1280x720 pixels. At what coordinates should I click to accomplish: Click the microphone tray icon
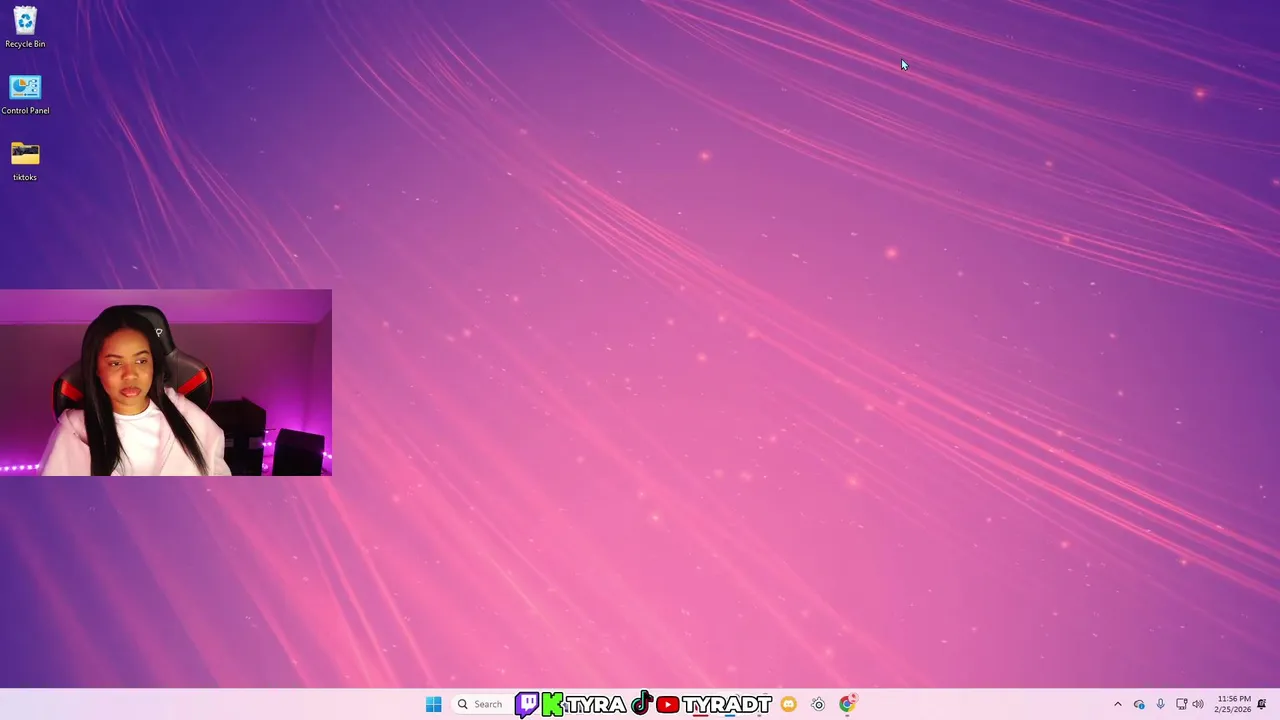[x=1160, y=704]
